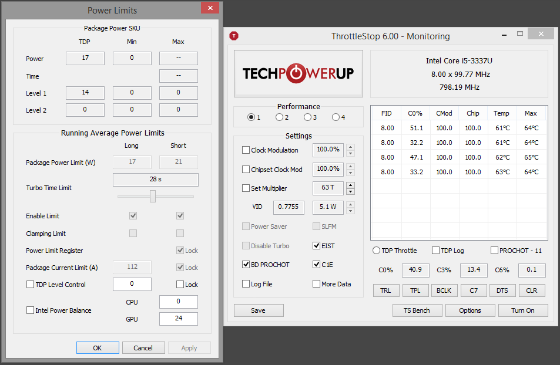This screenshot has width=560, height=365.
Task: Uncheck BD PROCHOT option
Action: pyautogui.click(x=246, y=264)
